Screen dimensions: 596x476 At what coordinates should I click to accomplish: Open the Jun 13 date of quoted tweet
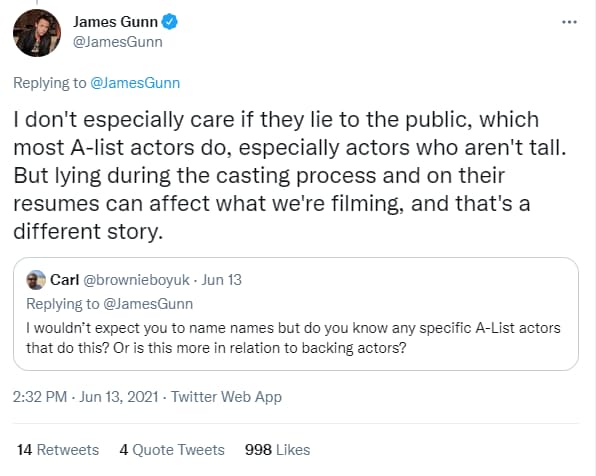pos(221,280)
